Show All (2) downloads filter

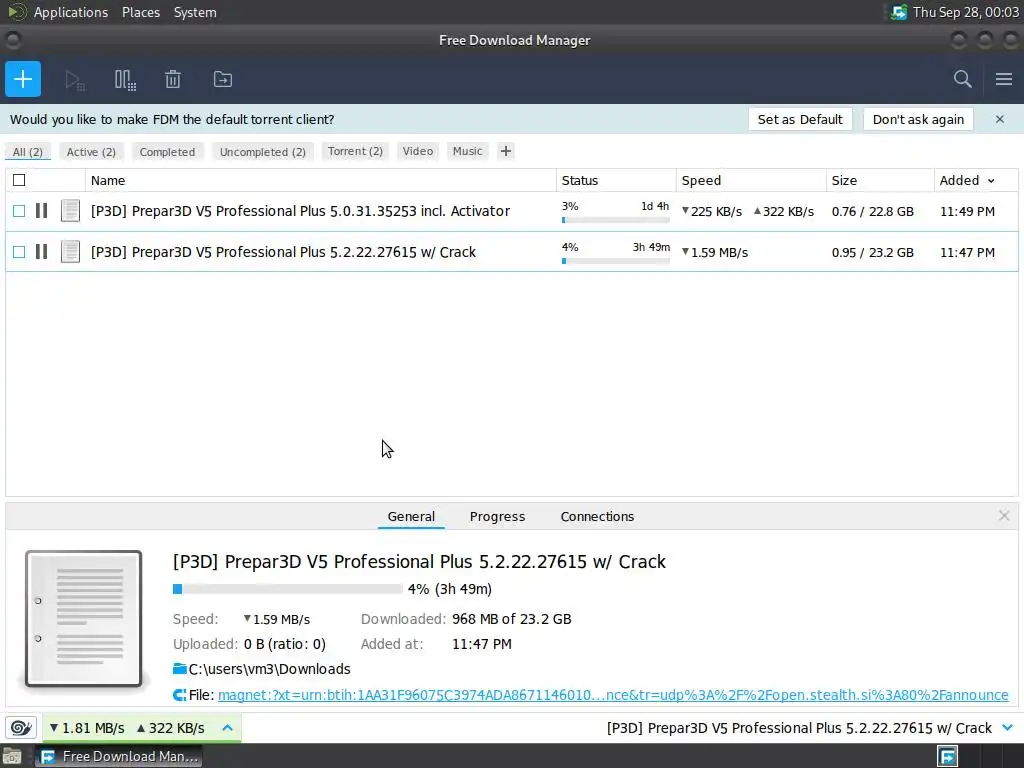(x=27, y=152)
